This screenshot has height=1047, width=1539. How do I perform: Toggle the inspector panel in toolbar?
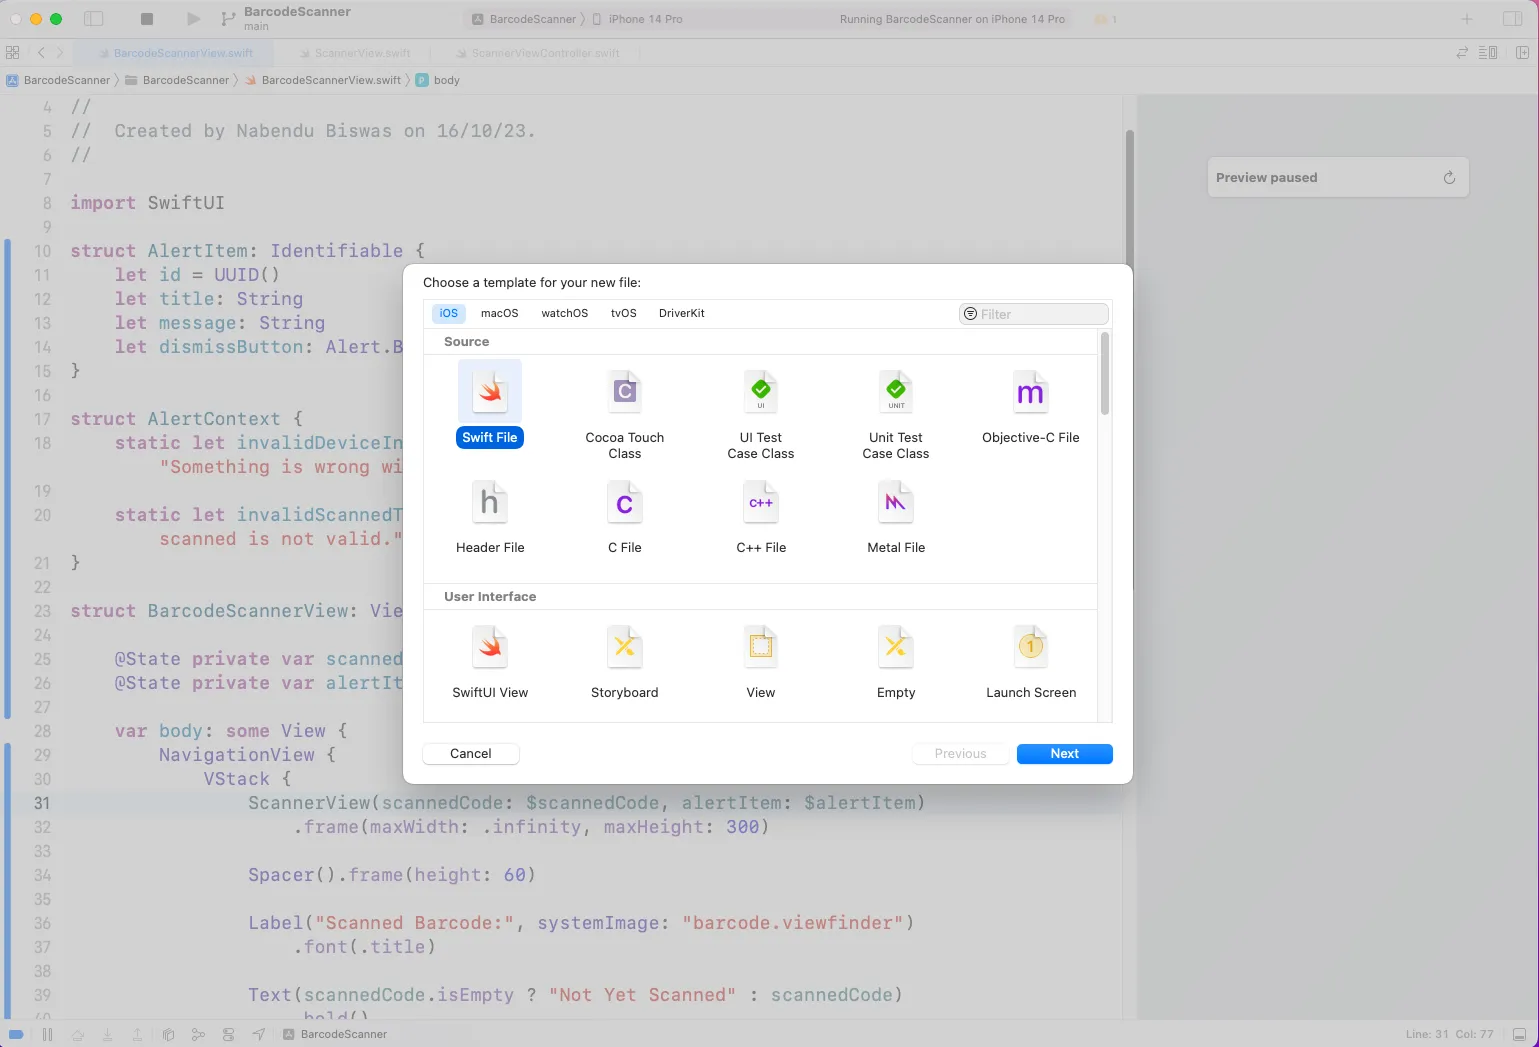pos(1512,18)
